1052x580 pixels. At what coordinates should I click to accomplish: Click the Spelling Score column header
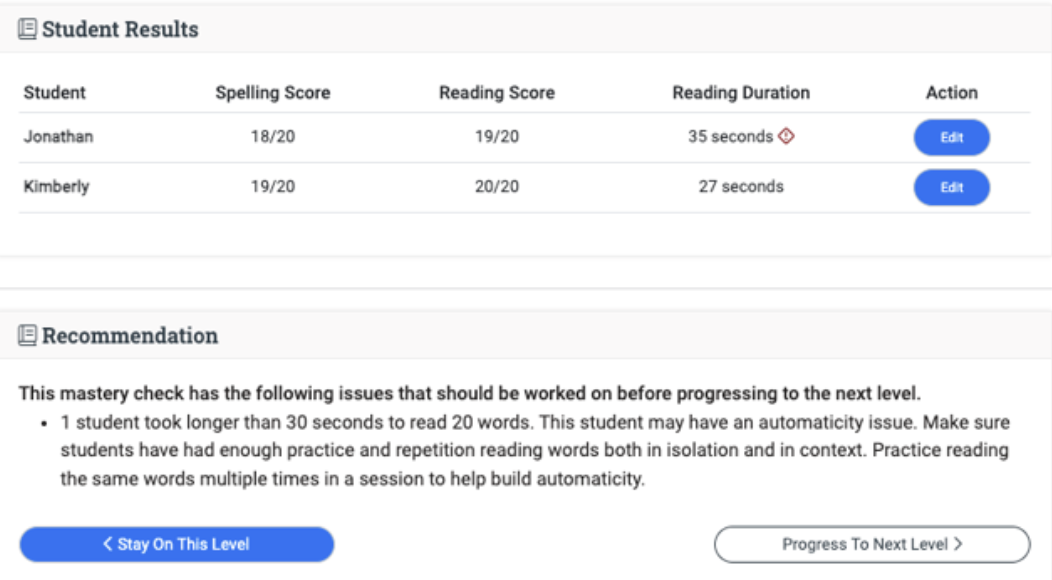[273, 93]
